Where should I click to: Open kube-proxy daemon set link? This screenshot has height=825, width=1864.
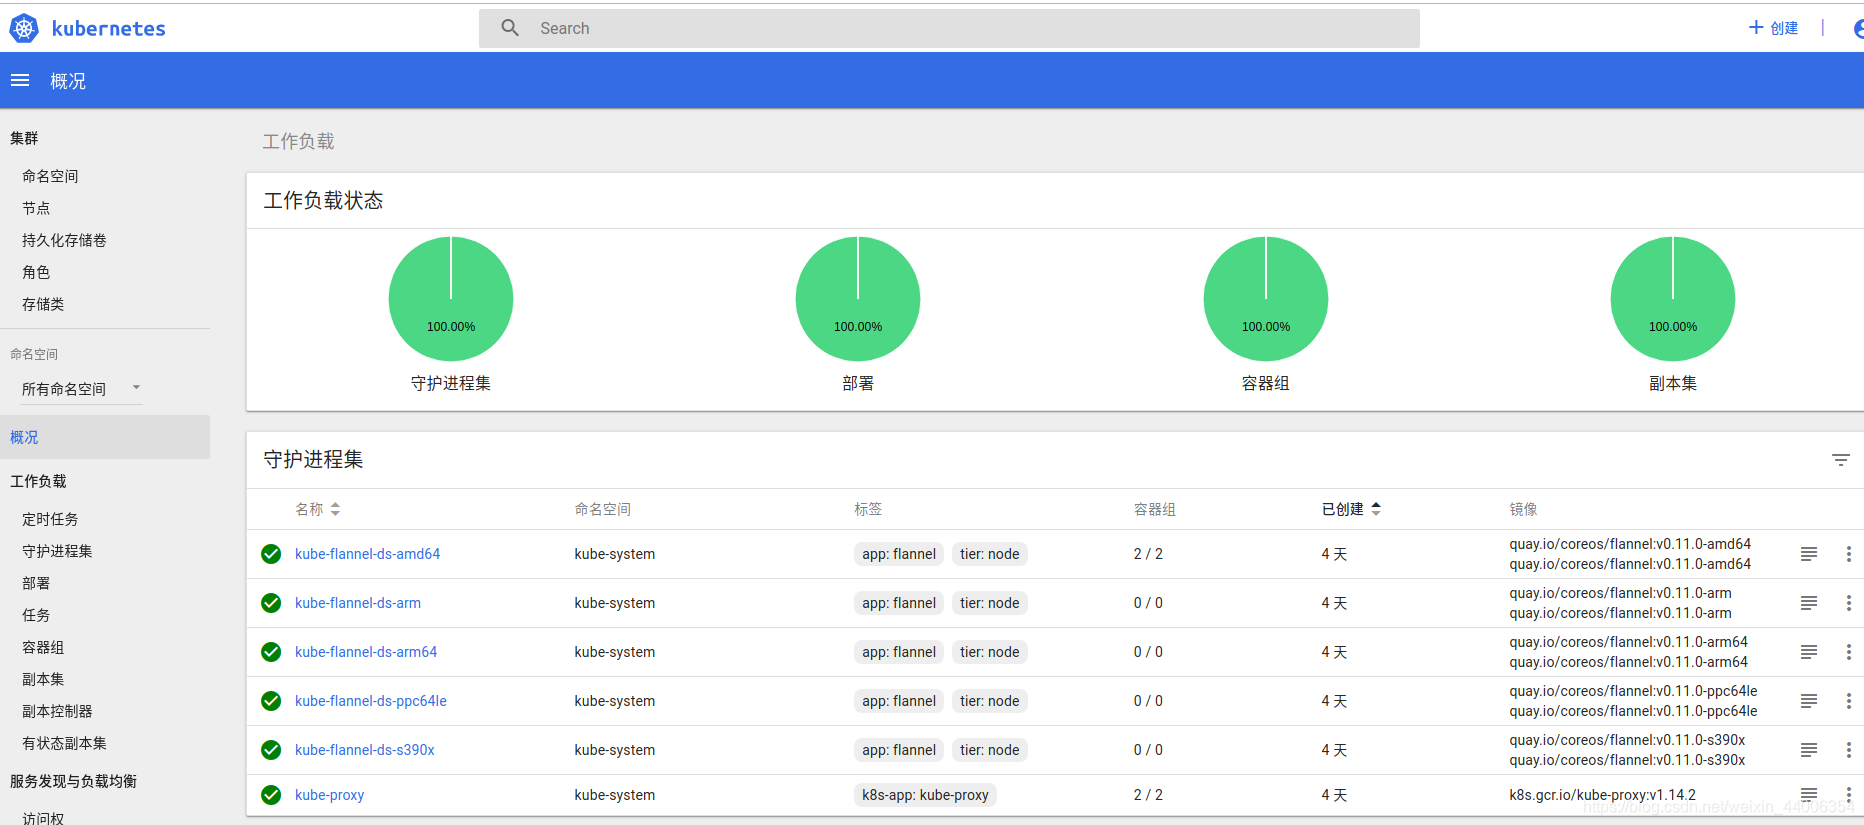point(329,795)
